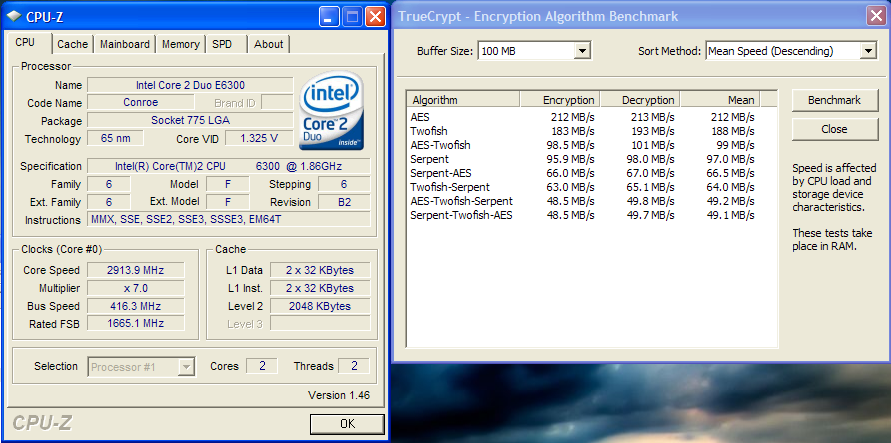The height and width of the screenshot is (443, 891).
Task: Click the Cores count field
Action: pos(262,366)
